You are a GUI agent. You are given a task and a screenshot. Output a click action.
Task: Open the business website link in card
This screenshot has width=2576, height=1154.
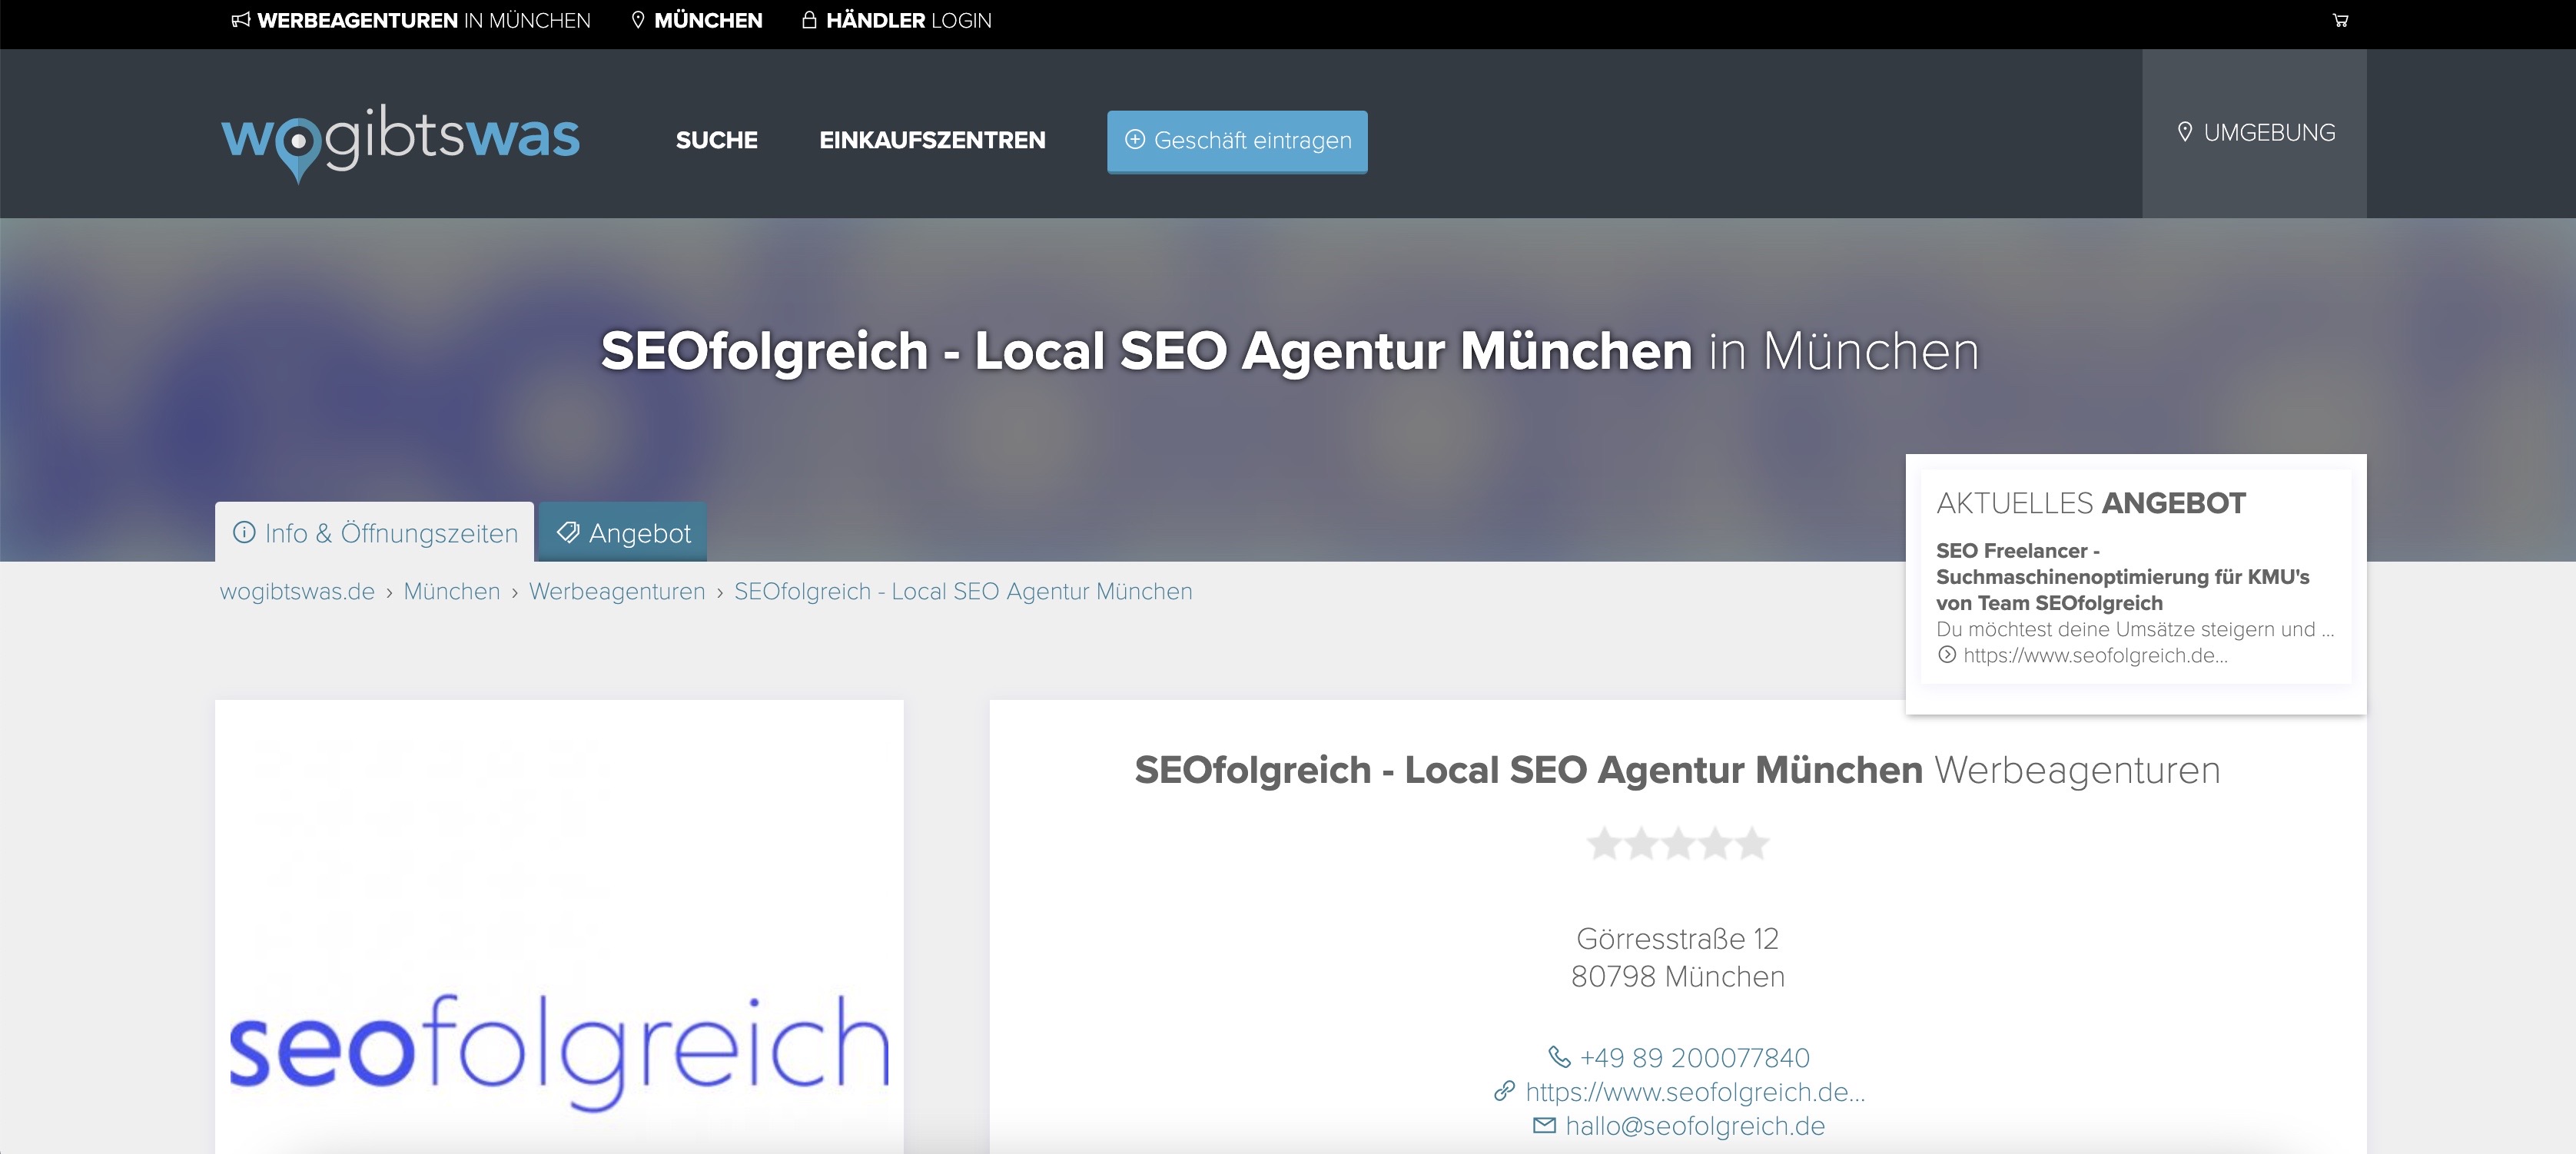point(1695,1091)
